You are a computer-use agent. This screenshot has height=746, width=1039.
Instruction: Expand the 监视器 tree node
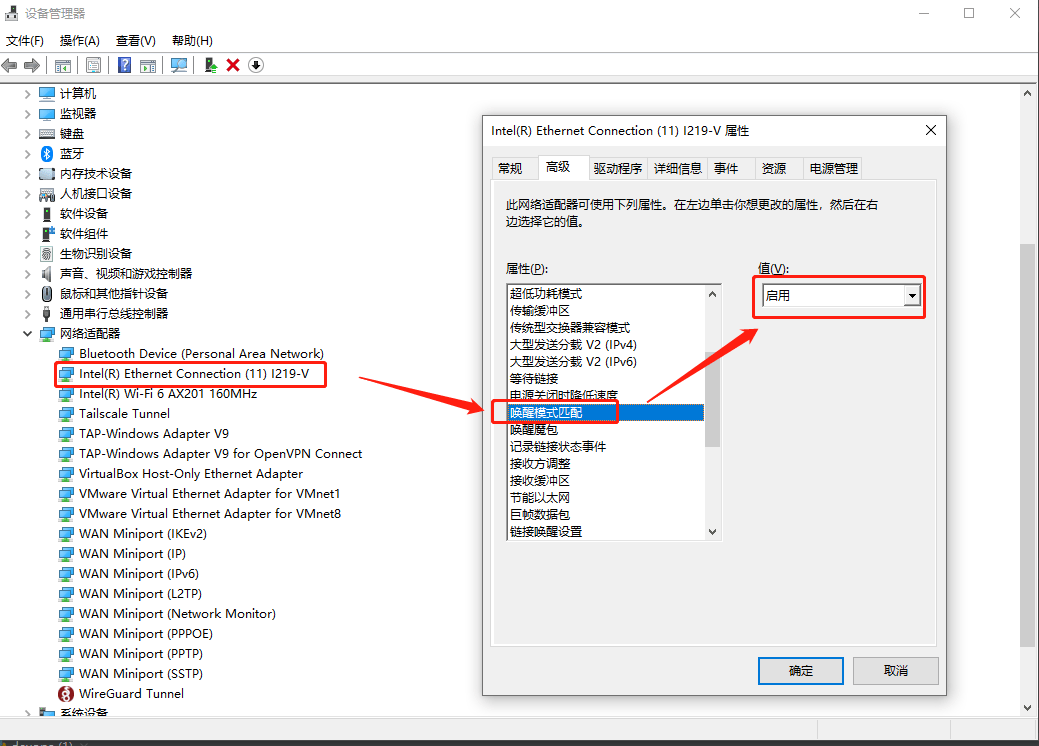click(27, 114)
